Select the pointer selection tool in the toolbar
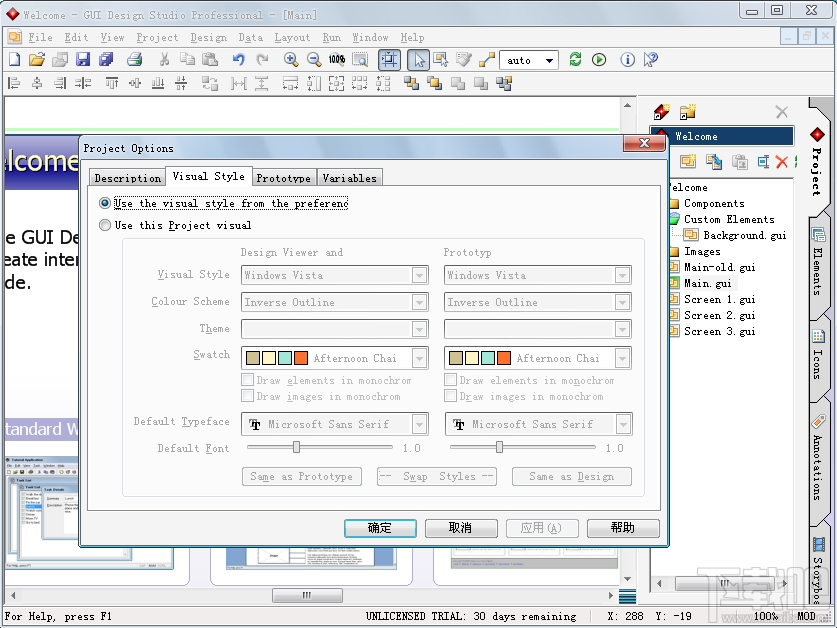This screenshot has height=628, width=837. pyautogui.click(x=417, y=60)
